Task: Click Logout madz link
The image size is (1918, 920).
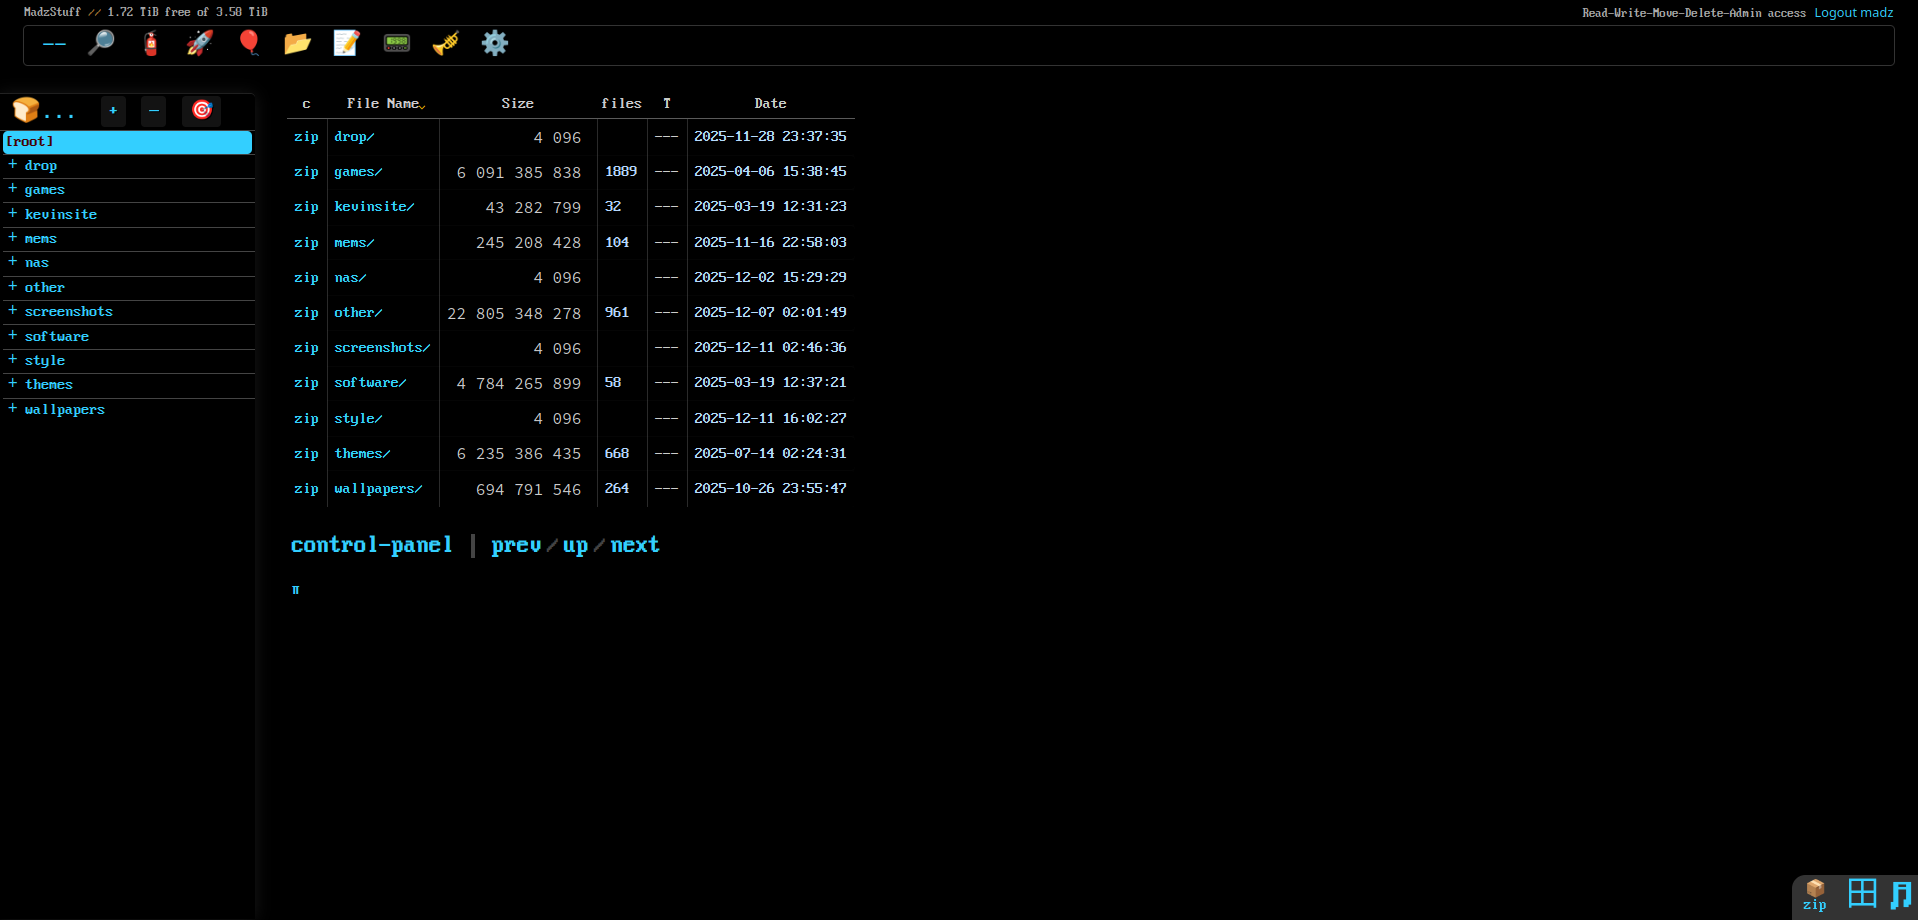Action: (1853, 13)
